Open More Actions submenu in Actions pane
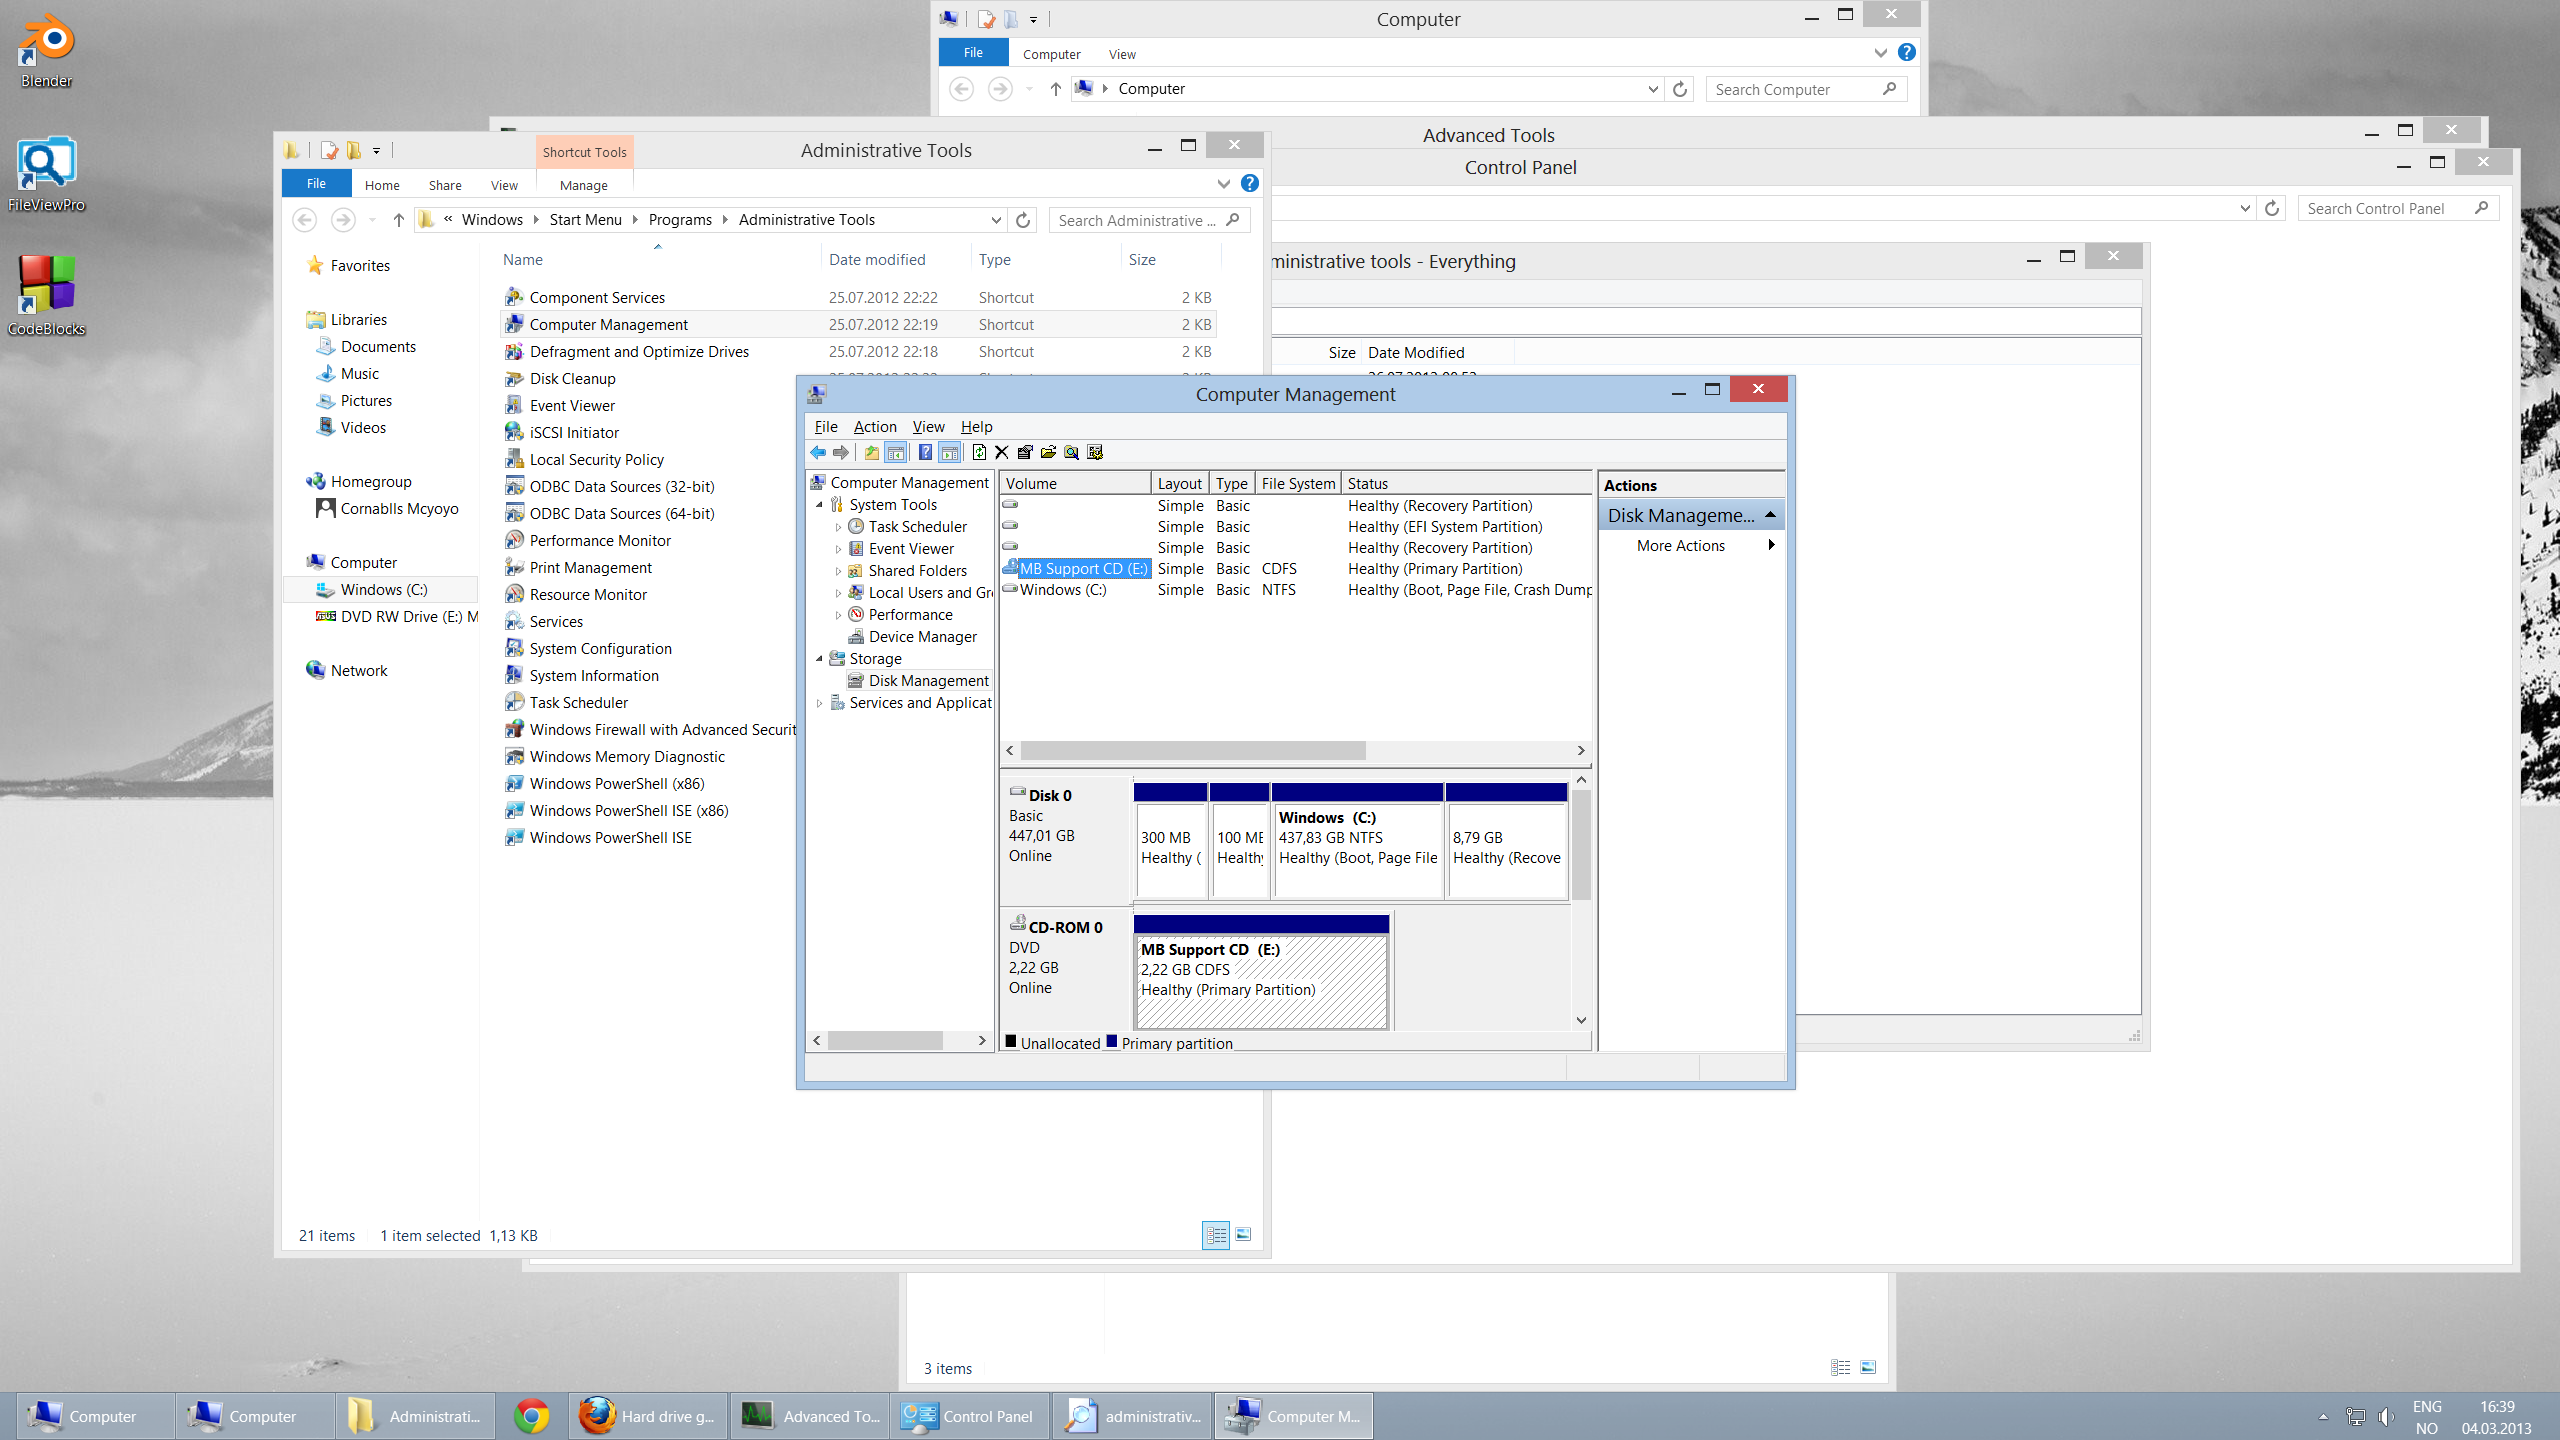The height and width of the screenshot is (1440, 2560). (1690, 546)
